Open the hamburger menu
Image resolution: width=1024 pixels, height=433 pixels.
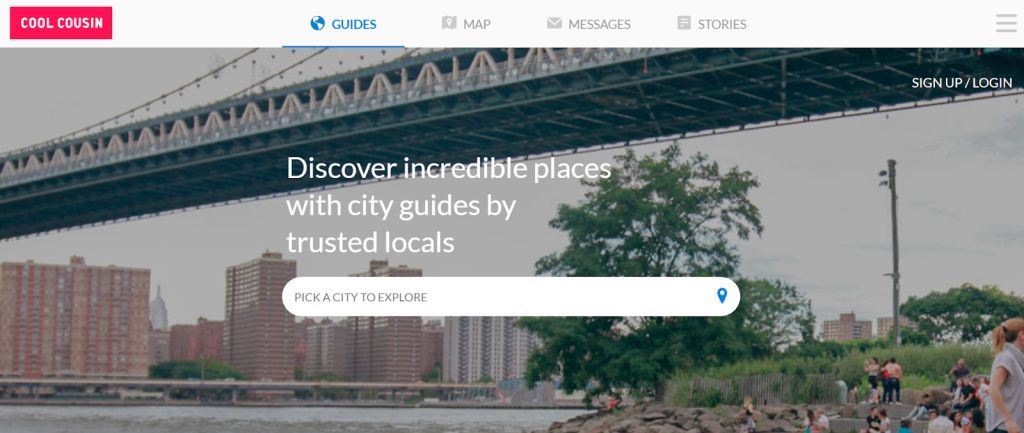1006,23
